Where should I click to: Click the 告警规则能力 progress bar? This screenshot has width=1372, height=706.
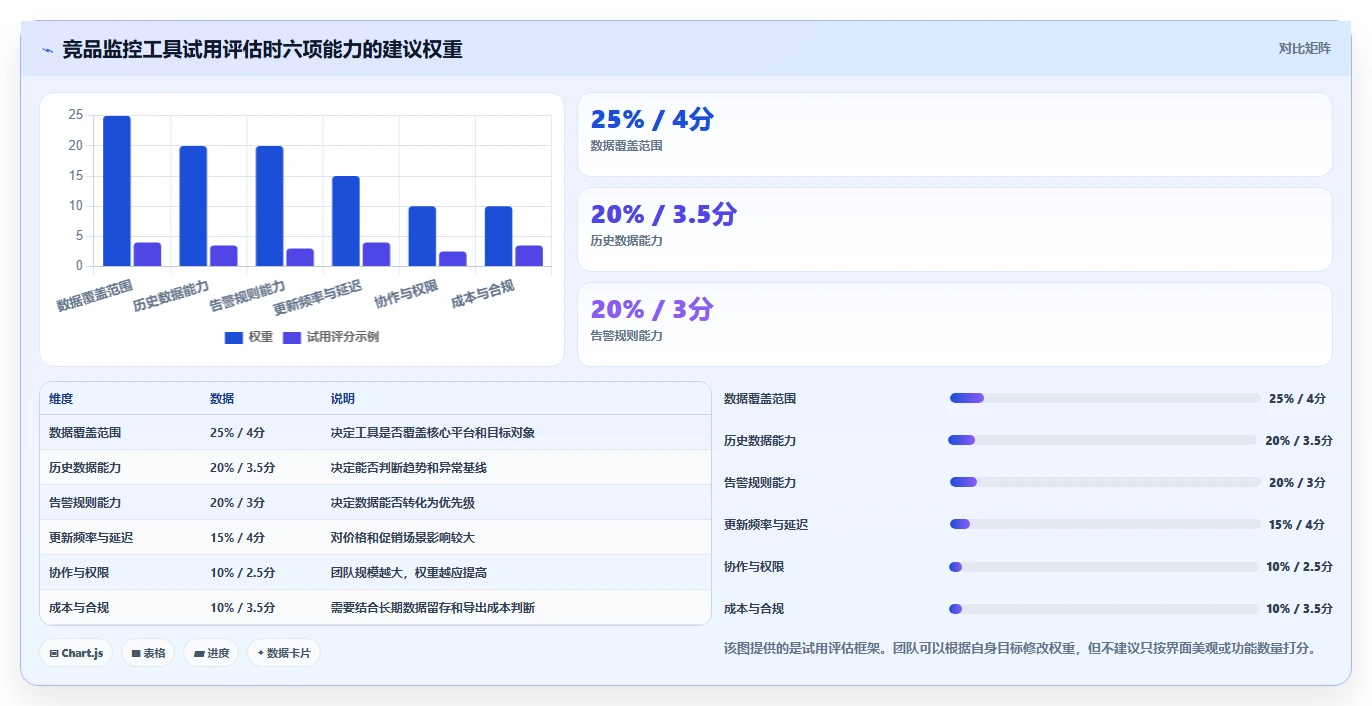[x=1105, y=482]
